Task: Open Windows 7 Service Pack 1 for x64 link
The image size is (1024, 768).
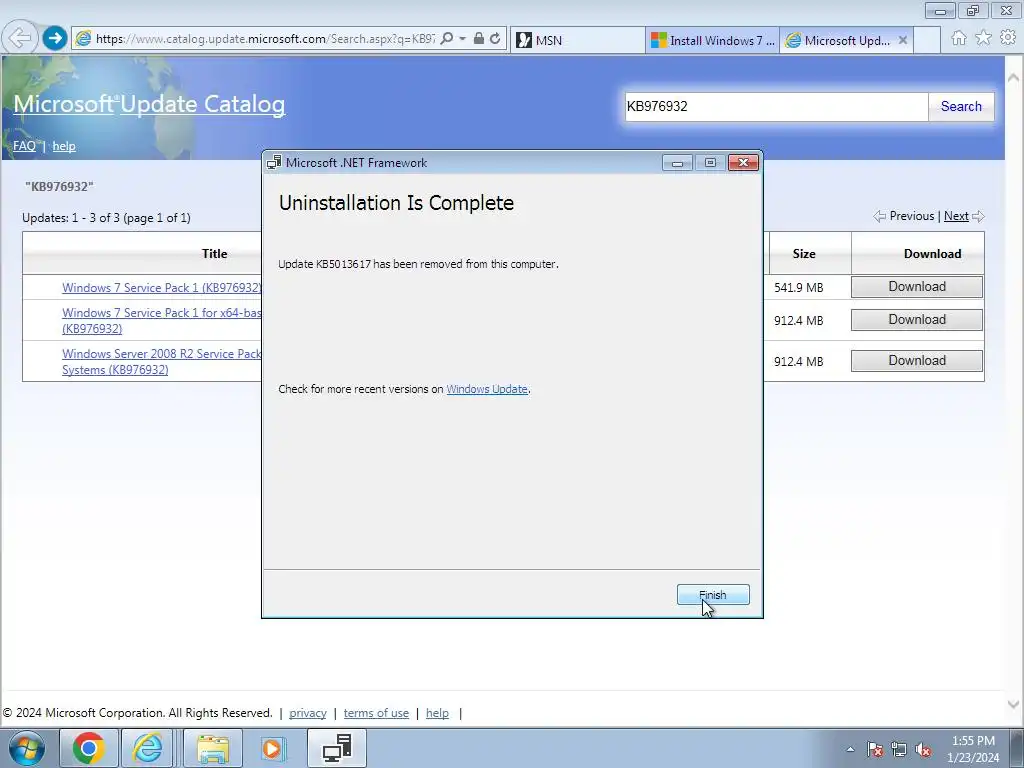Action: 162,321
